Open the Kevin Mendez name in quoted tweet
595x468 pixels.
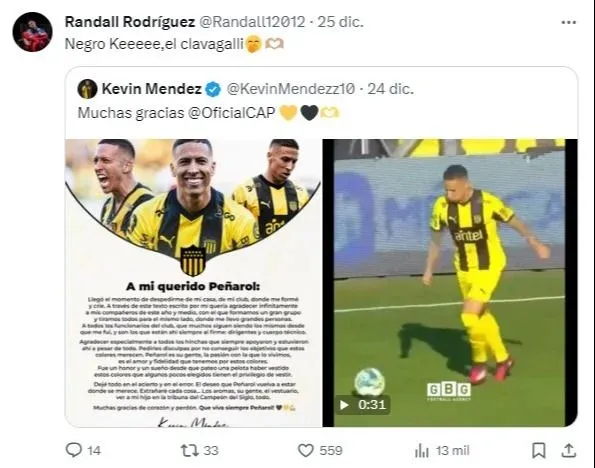151,89
